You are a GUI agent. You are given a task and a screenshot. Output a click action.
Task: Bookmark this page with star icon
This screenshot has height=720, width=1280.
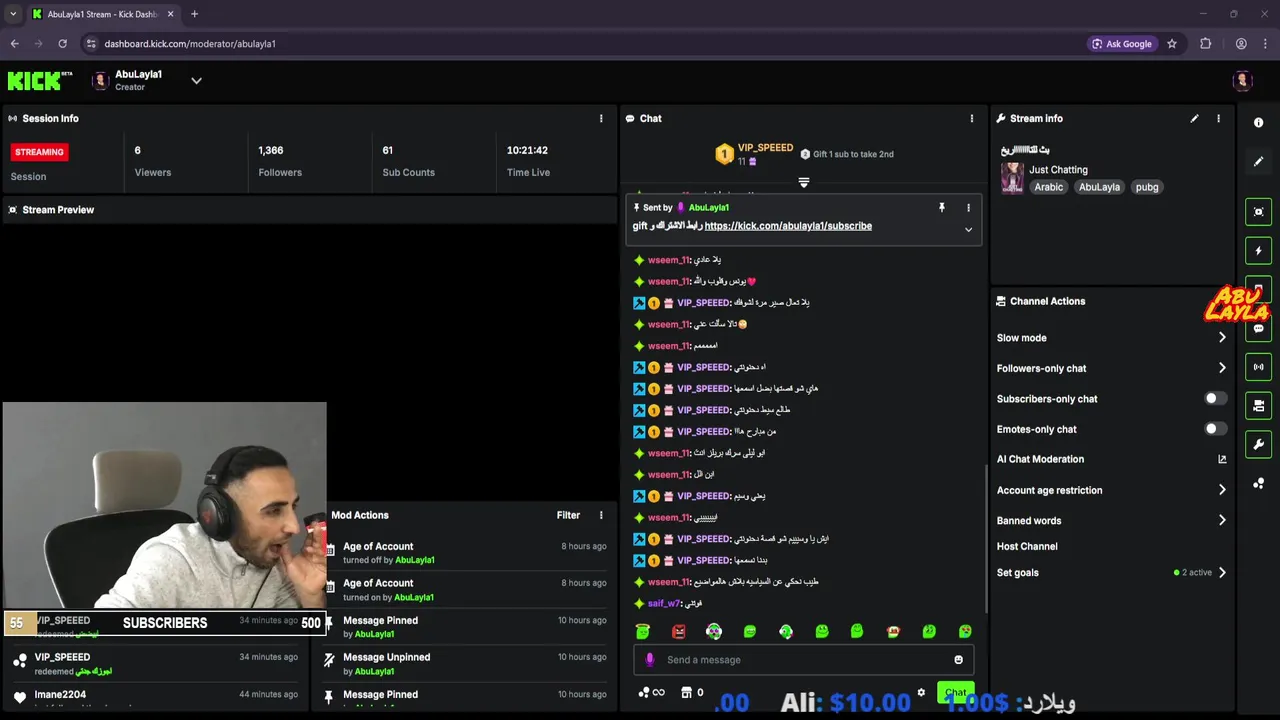point(1172,44)
